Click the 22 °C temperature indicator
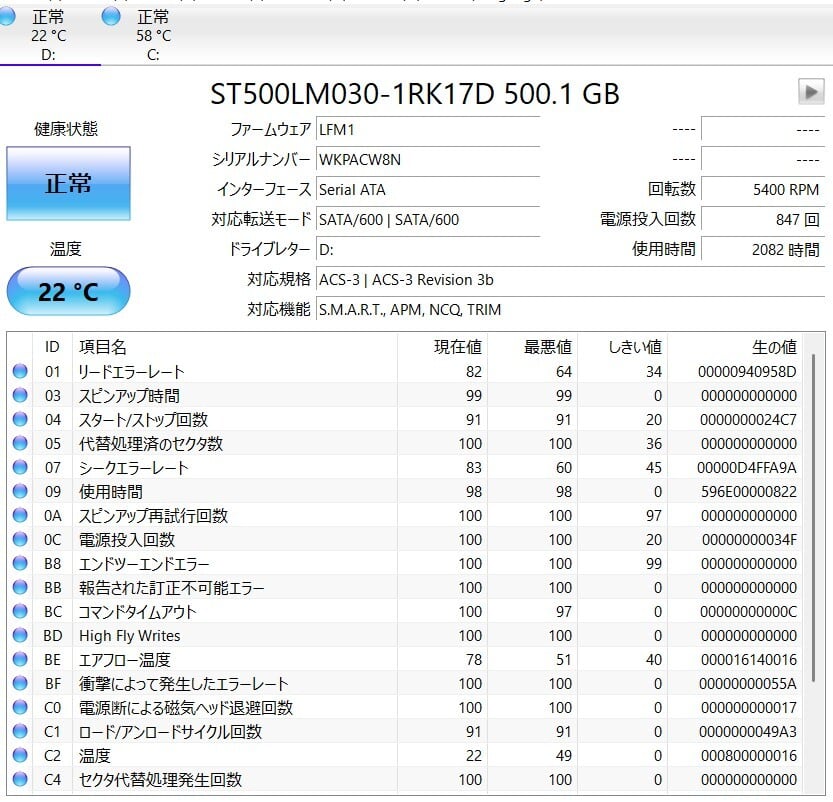Screen dimensions: 833x802 click(x=68, y=292)
